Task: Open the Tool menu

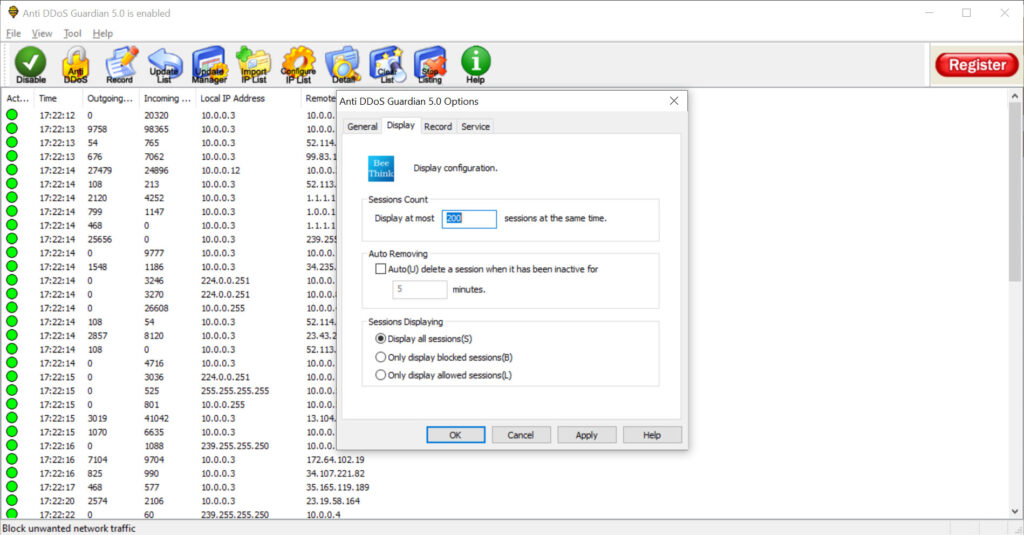Action: pos(72,33)
